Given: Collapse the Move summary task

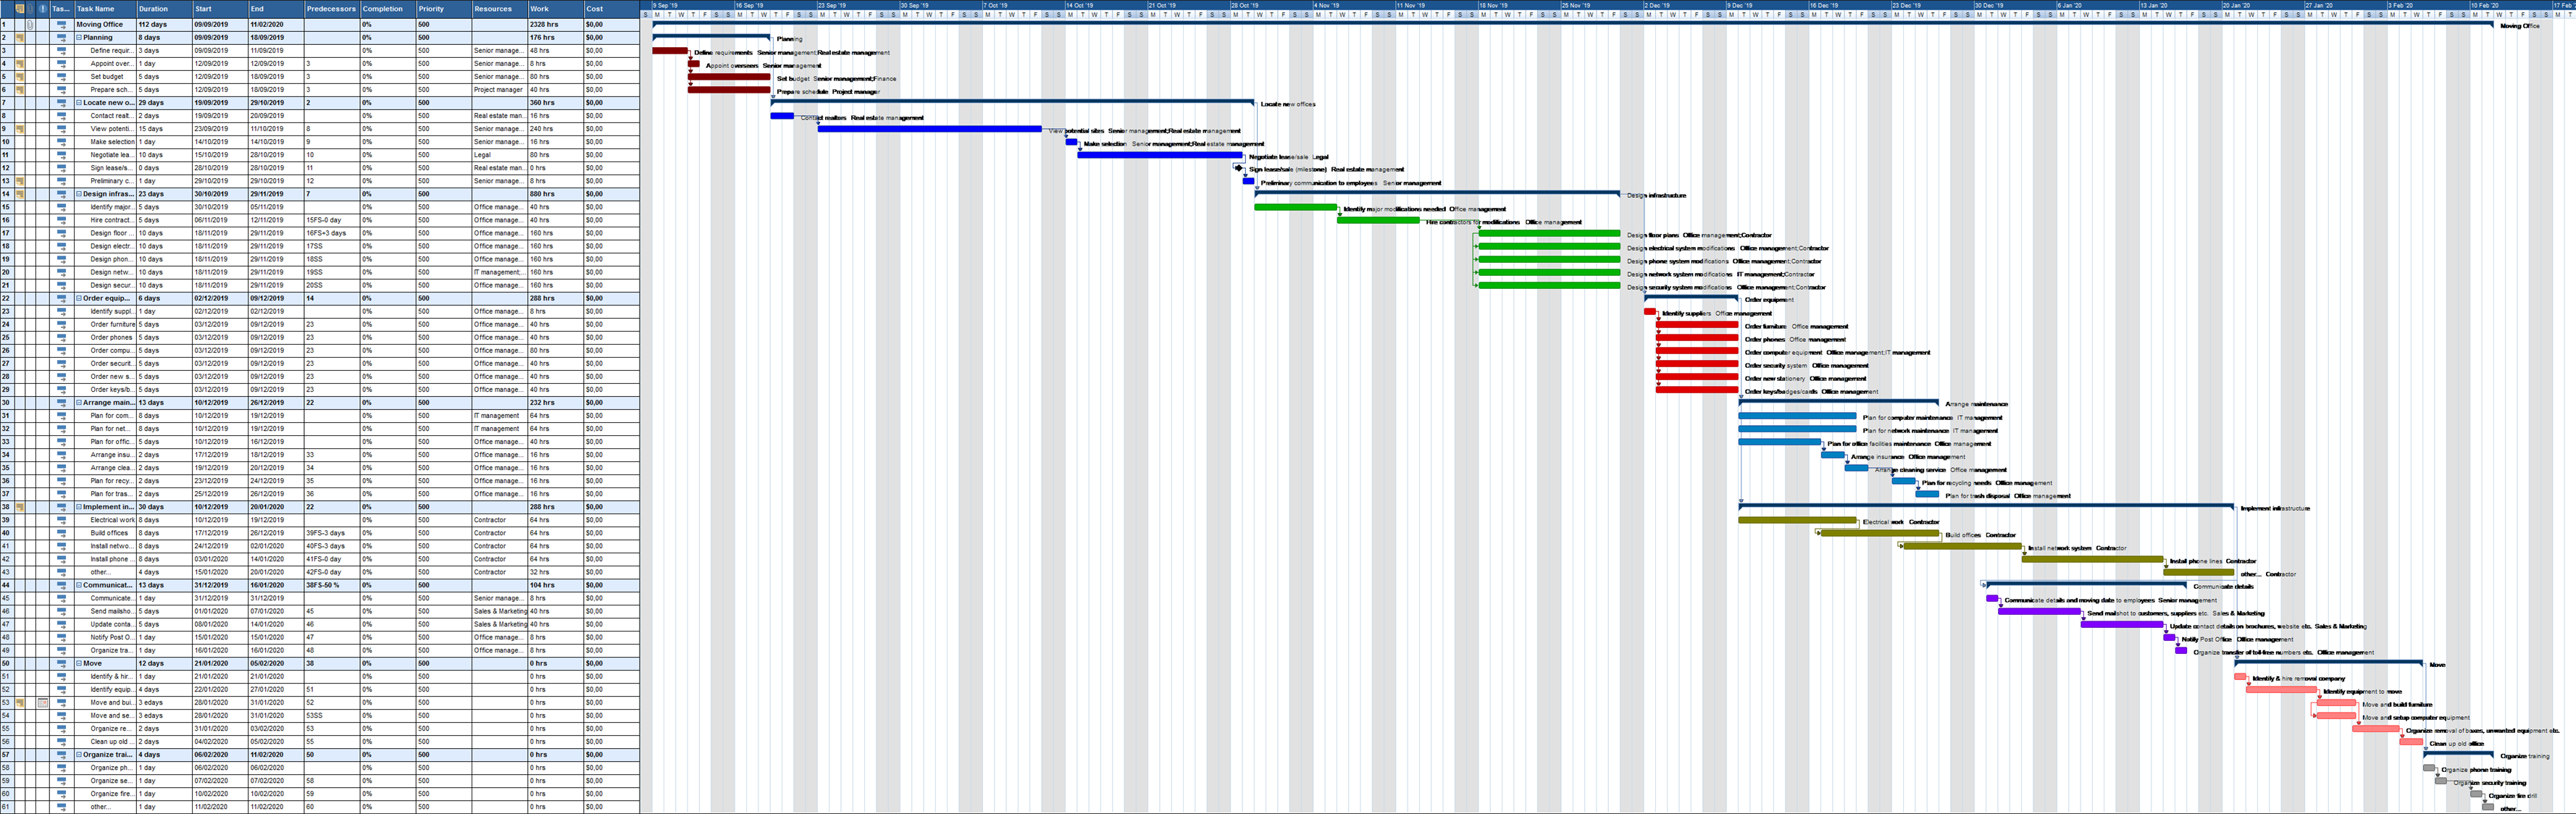Looking at the screenshot, I should point(79,663).
